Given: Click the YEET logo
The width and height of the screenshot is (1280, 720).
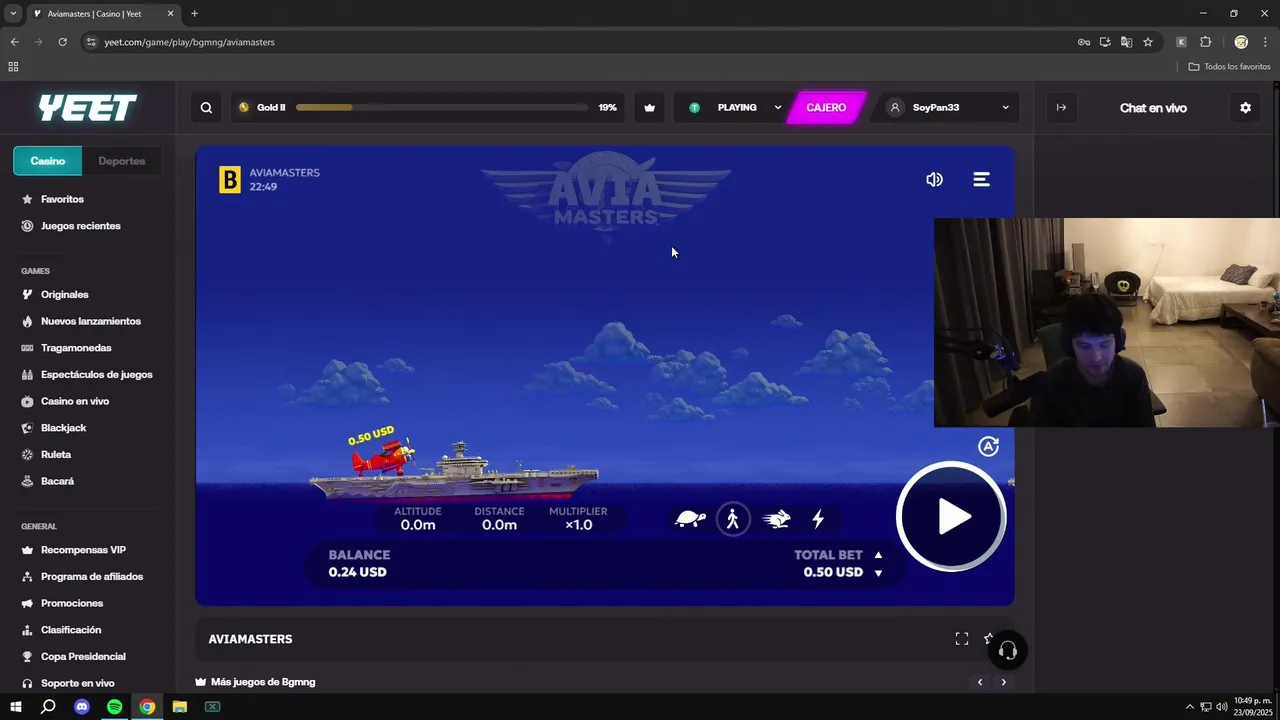Looking at the screenshot, I should point(87,108).
